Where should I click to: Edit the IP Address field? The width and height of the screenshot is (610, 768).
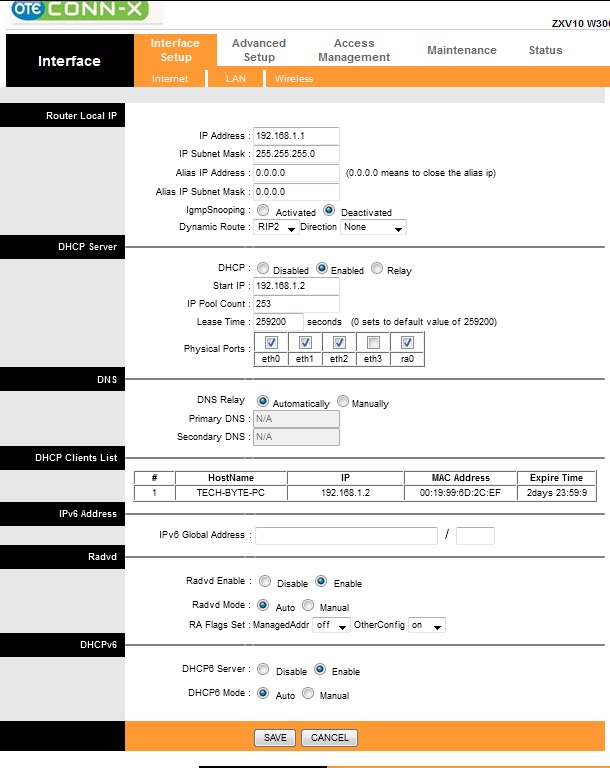click(296, 136)
